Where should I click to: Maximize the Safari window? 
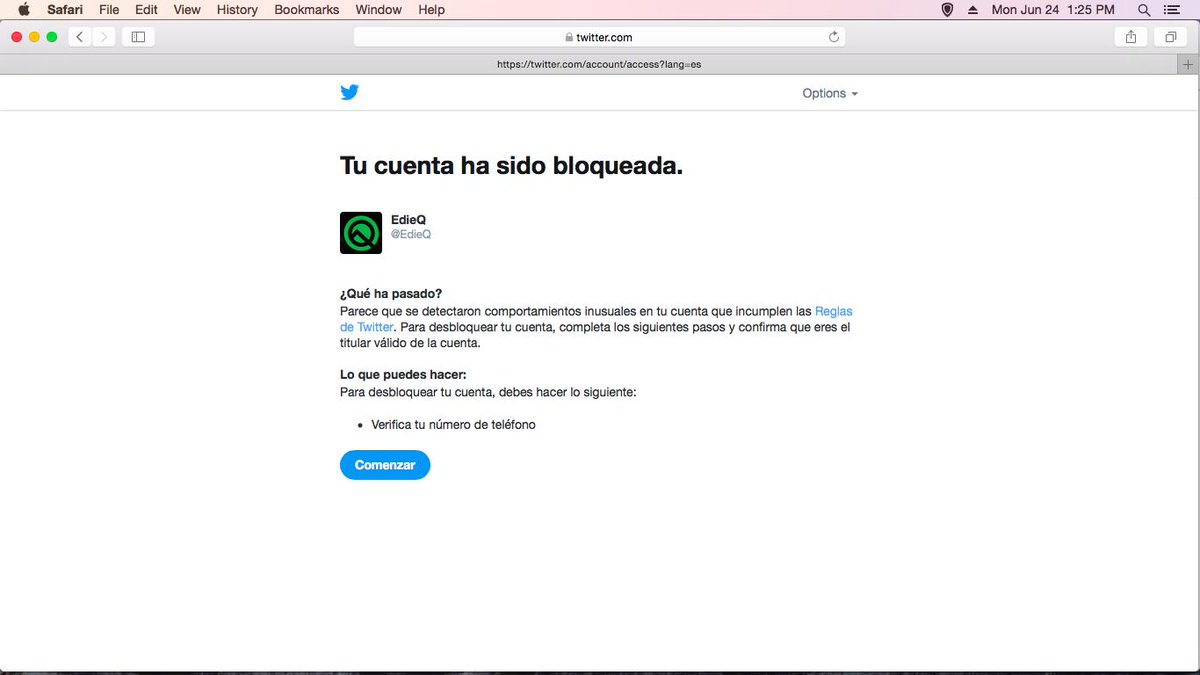coord(52,37)
